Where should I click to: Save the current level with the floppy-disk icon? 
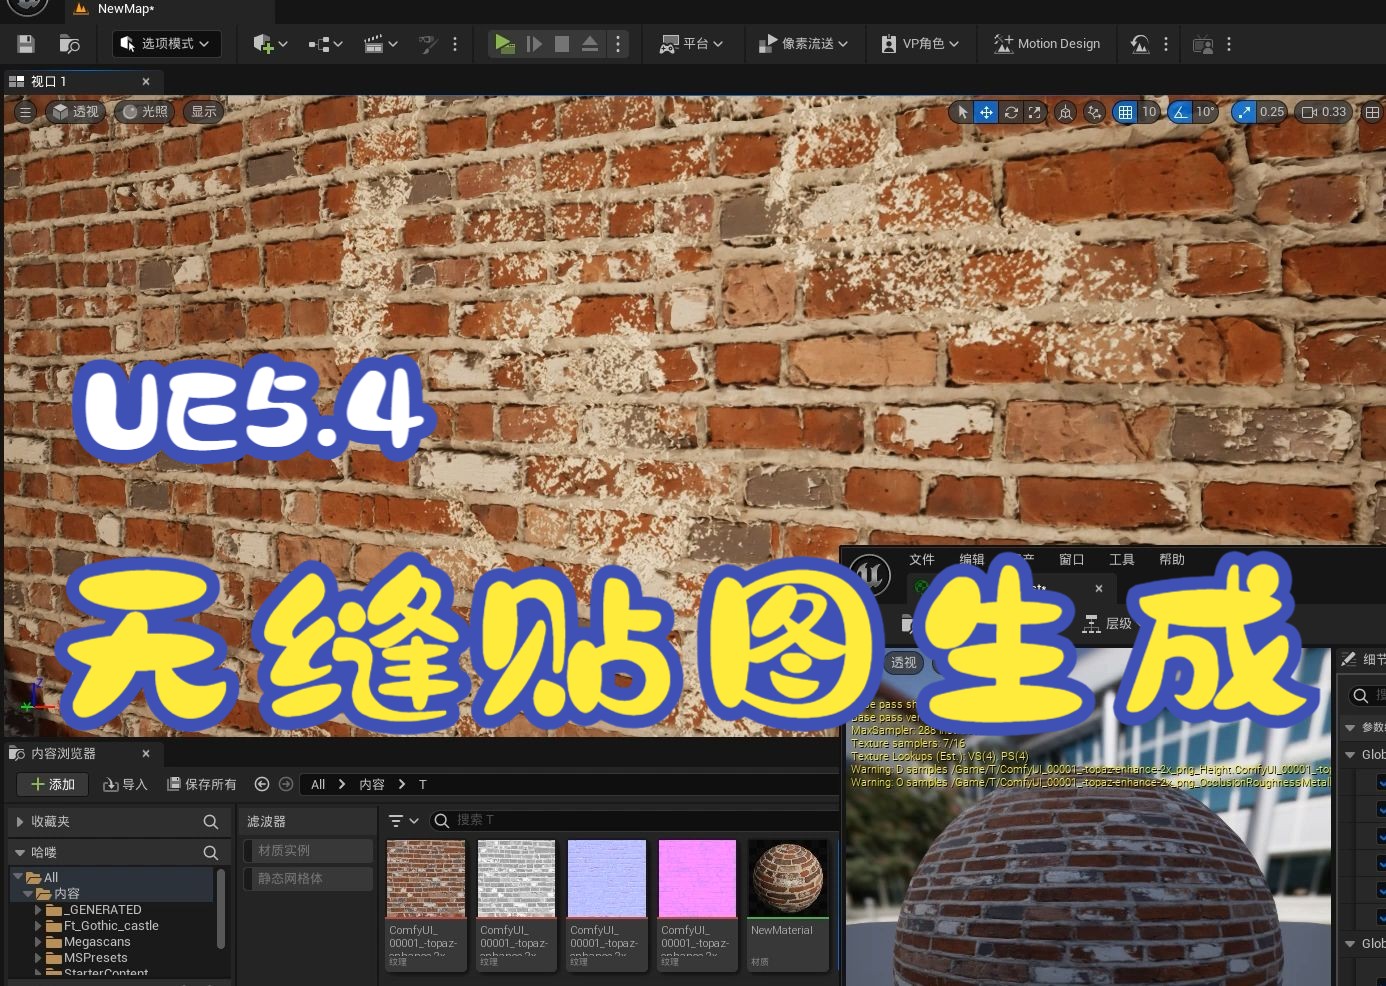(x=26, y=44)
